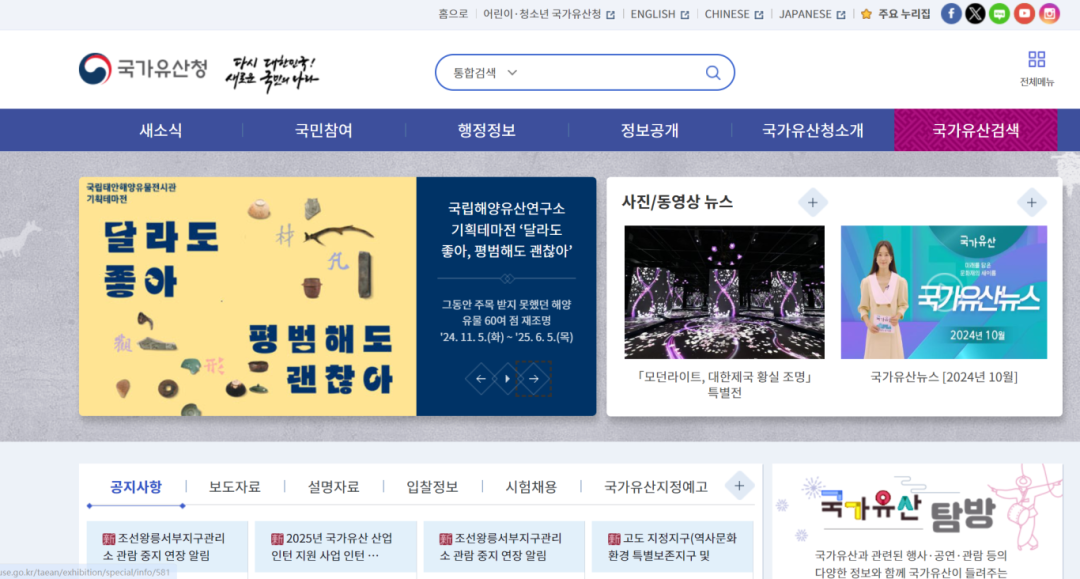Open the 국가유산뉴스 2024년 10월 video thumbnail

[x=944, y=292]
